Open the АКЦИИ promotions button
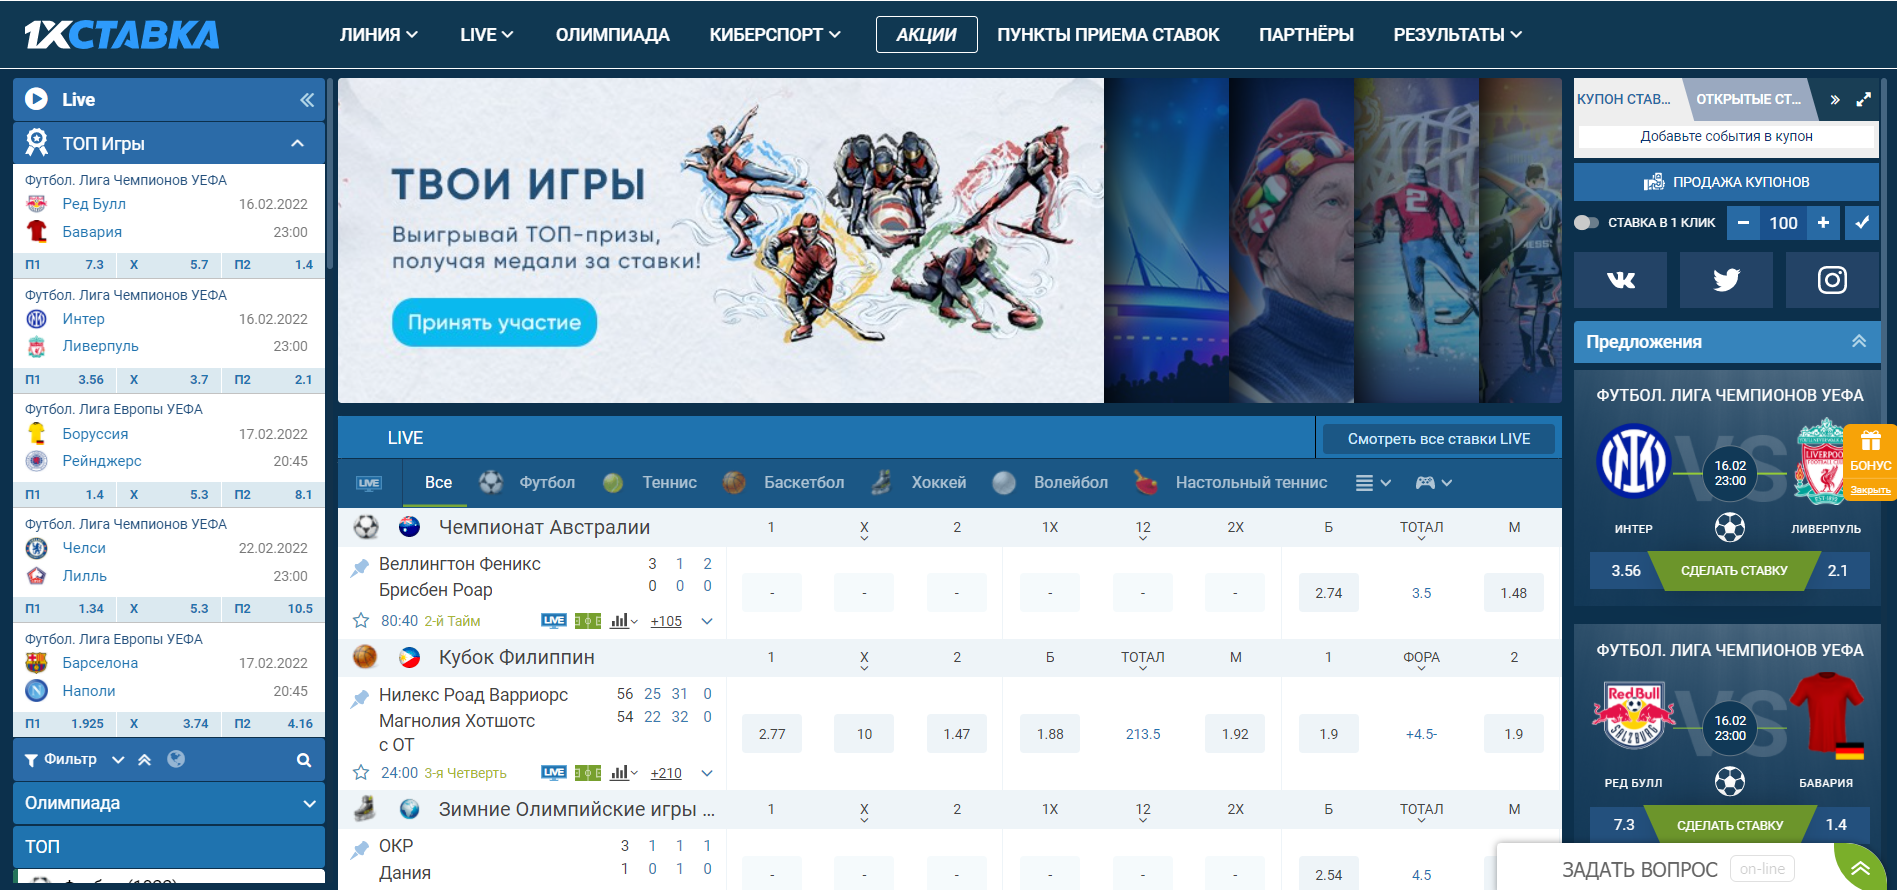 pos(926,34)
